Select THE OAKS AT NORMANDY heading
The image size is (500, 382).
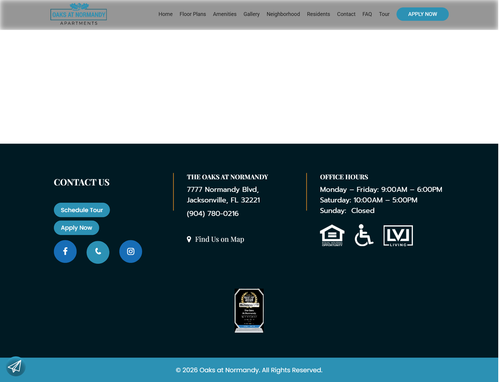(x=227, y=177)
